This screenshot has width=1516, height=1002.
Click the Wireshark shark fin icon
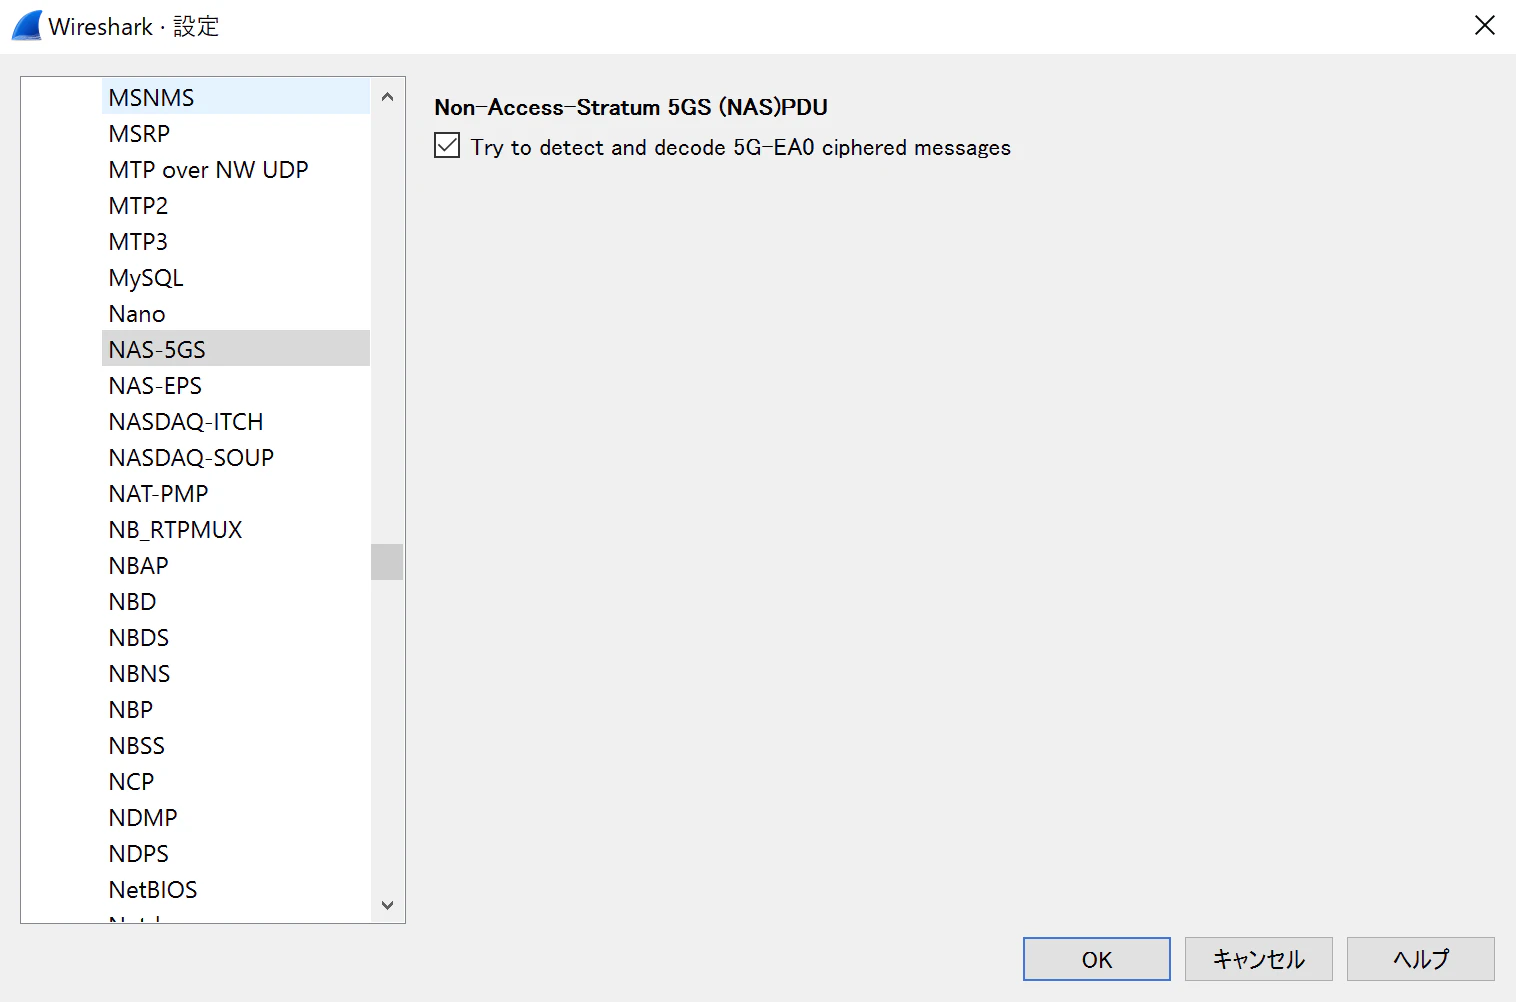click(27, 26)
